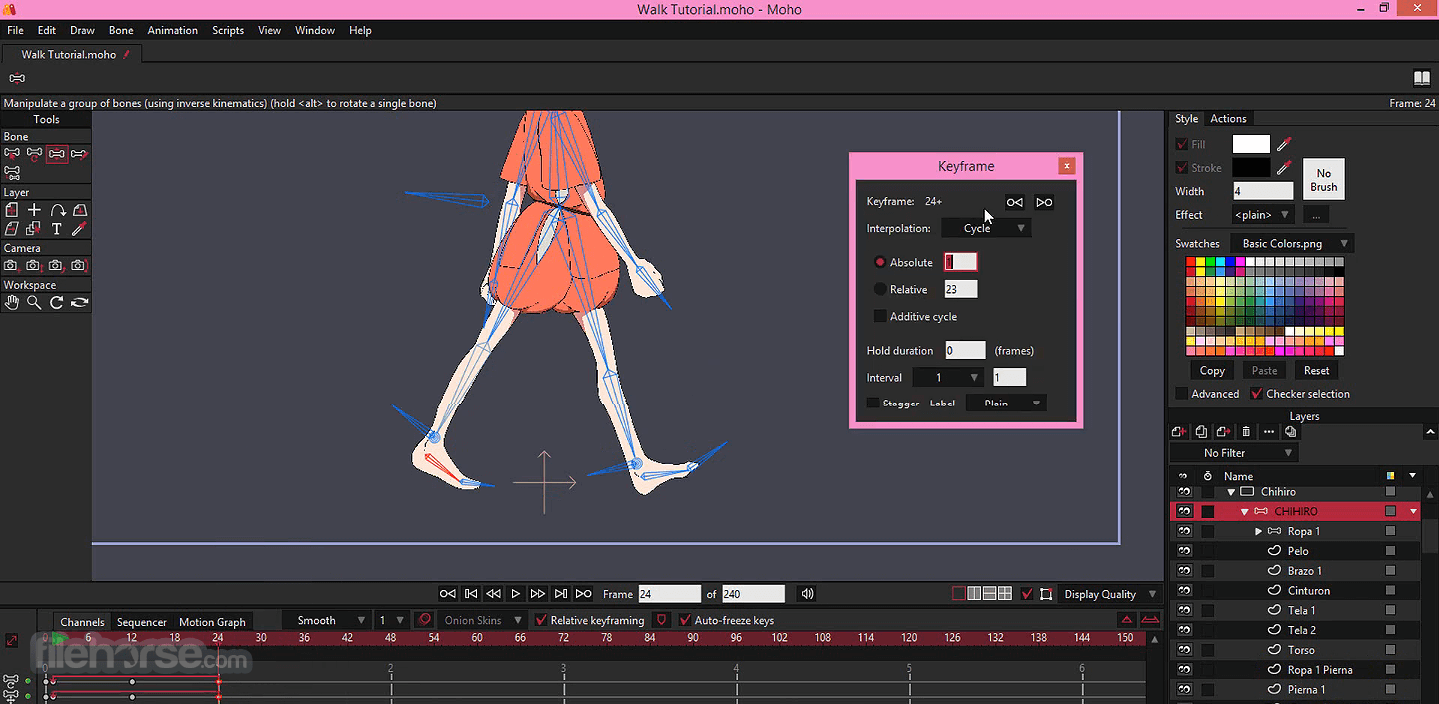
Task: Open the library book icon top right
Action: pyautogui.click(x=1421, y=78)
